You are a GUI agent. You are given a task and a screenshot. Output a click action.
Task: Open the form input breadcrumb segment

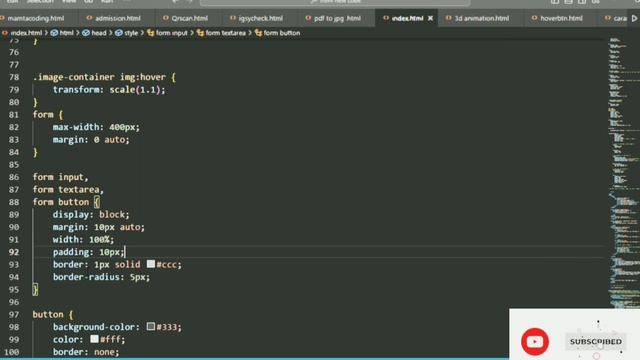(167, 33)
